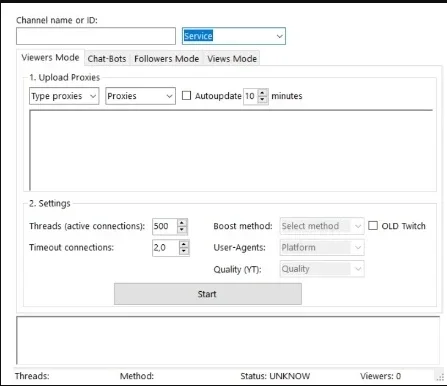Increase Autoupdate minutes with up arrow
Viewport: 447px width, 386px height.
[263, 93]
